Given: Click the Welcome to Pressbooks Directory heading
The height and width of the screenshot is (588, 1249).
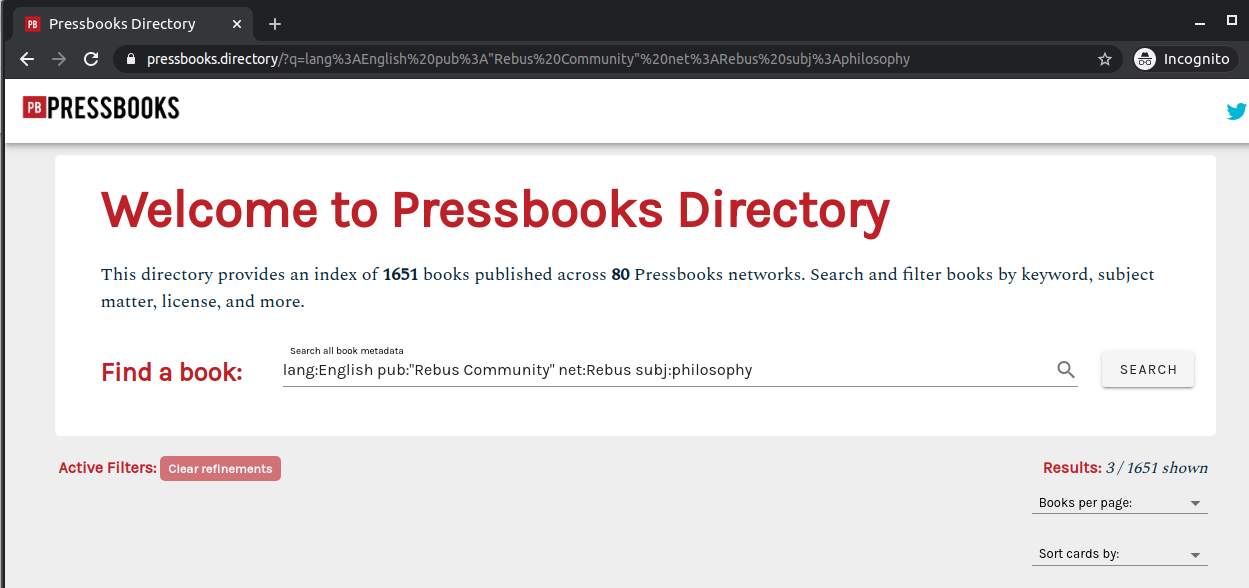Looking at the screenshot, I should pyautogui.click(x=495, y=210).
